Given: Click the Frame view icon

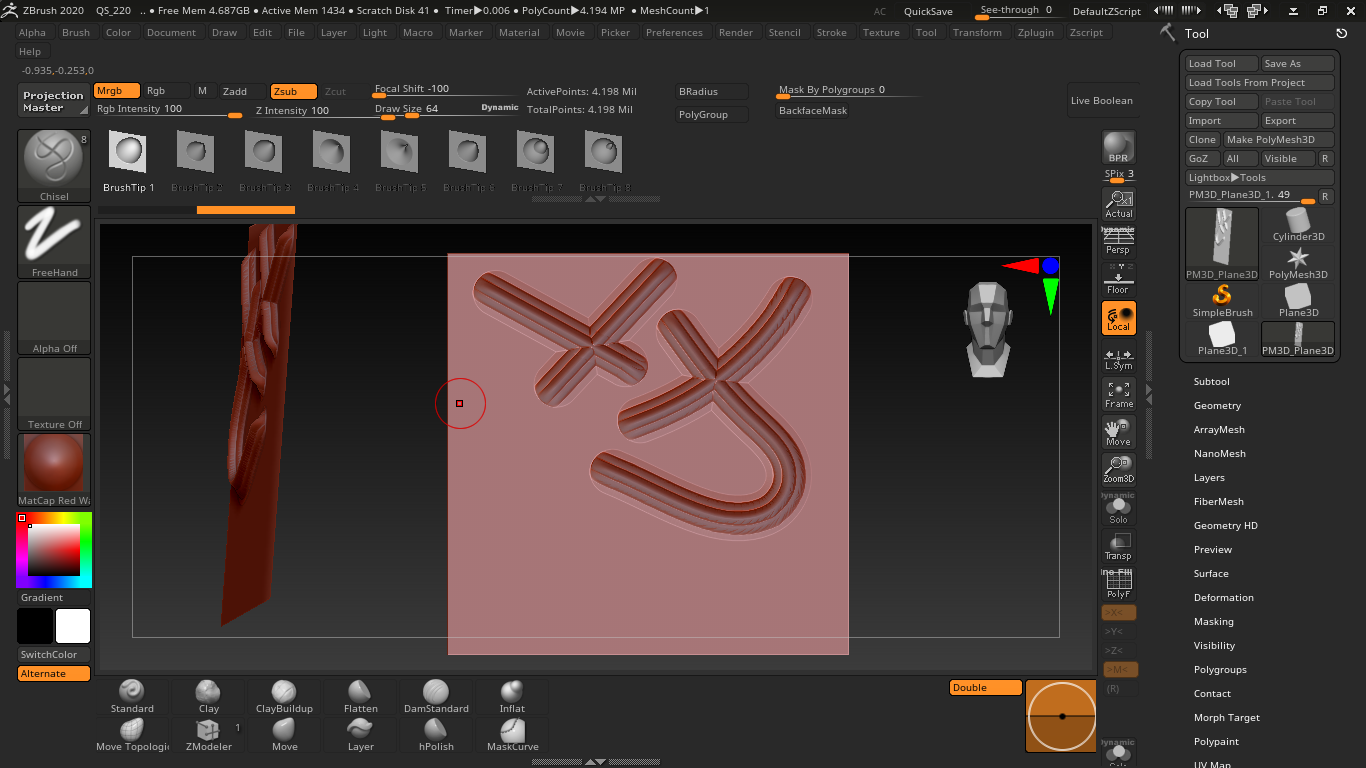Looking at the screenshot, I should [1118, 394].
